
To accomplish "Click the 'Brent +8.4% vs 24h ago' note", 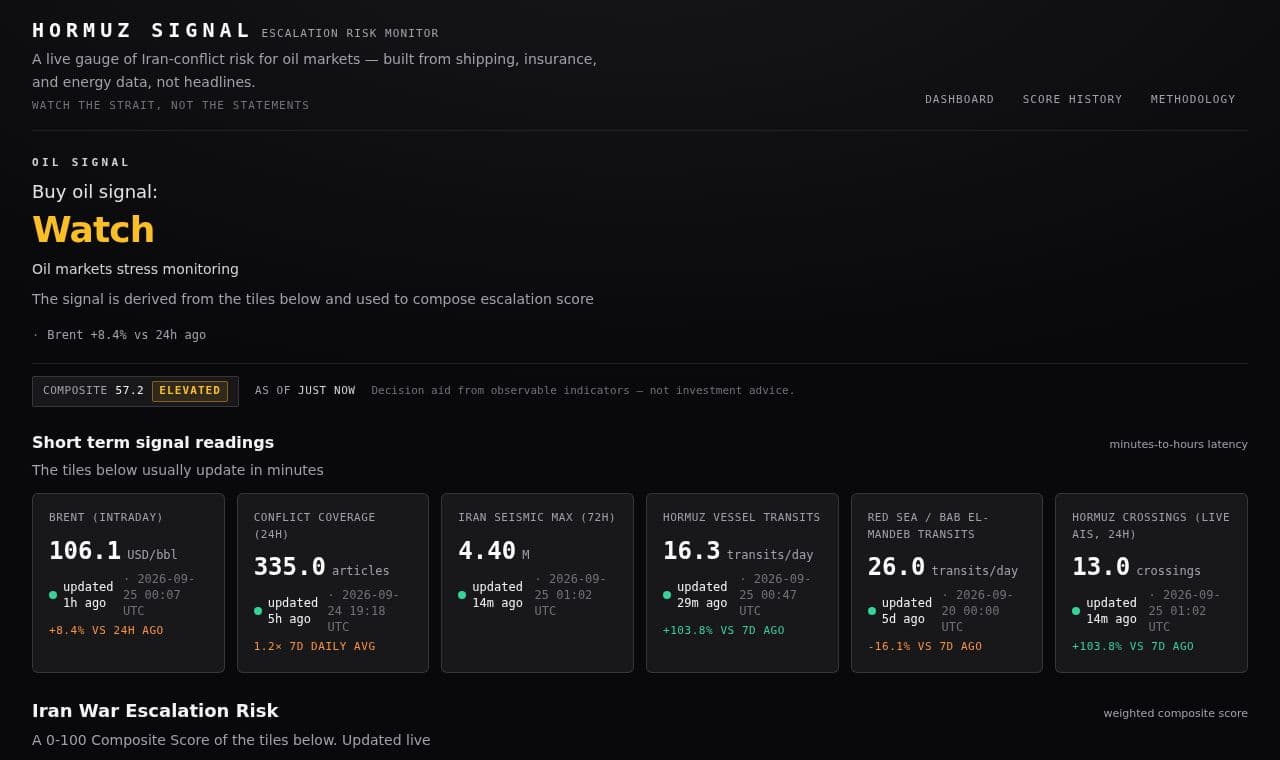I will [119, 335].
